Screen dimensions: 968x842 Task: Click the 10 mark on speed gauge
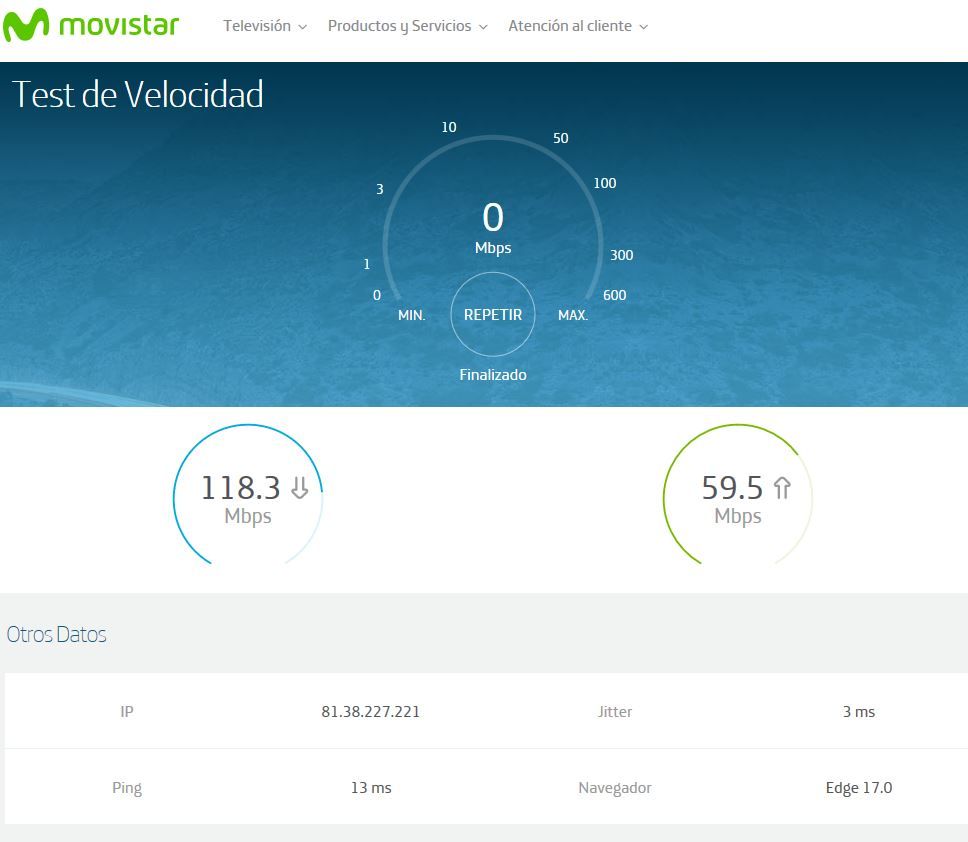point(449,127)
